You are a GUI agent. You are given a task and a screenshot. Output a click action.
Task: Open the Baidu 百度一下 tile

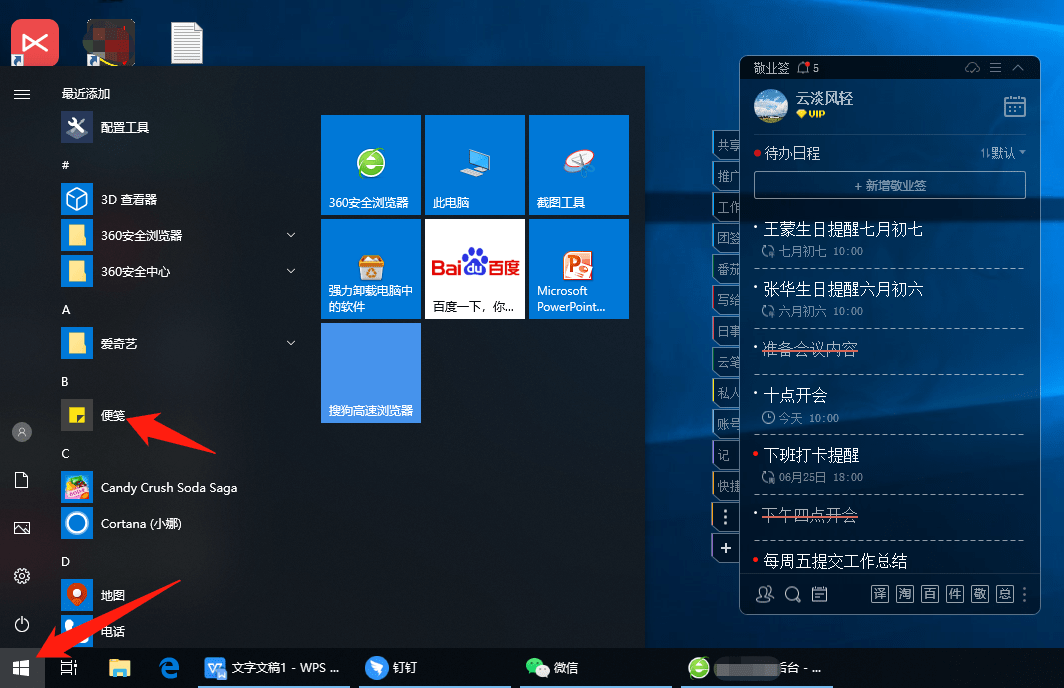pos(474,269)
